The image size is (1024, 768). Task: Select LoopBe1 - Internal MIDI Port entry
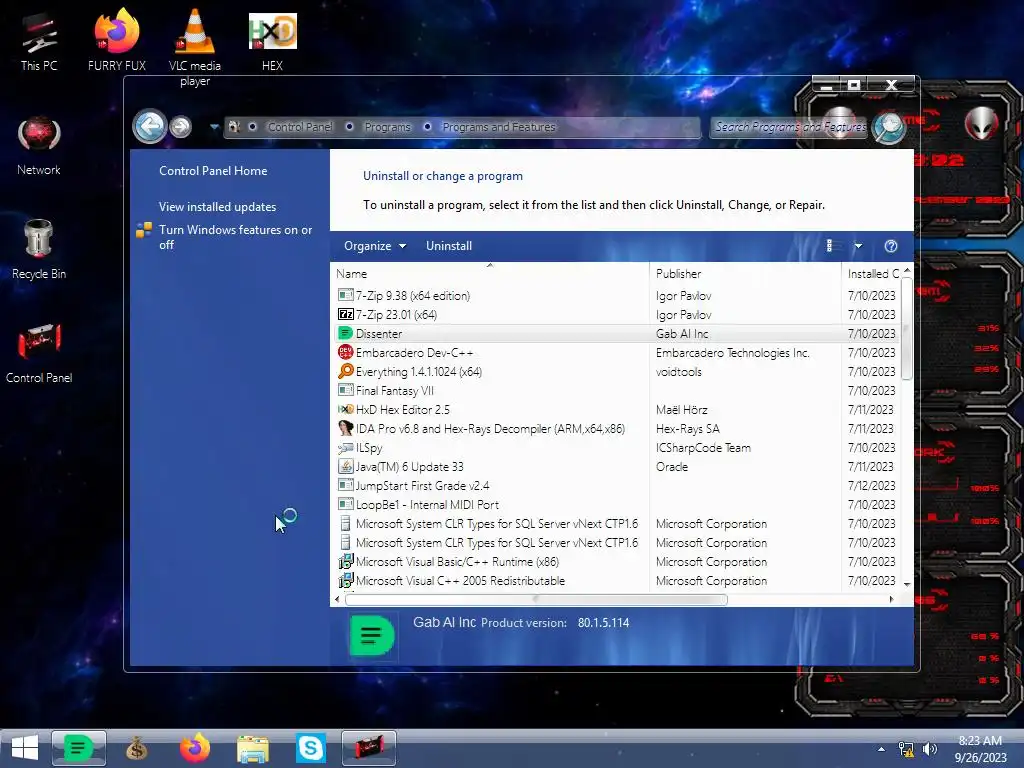pyautogui.click(x=616, y=505)
